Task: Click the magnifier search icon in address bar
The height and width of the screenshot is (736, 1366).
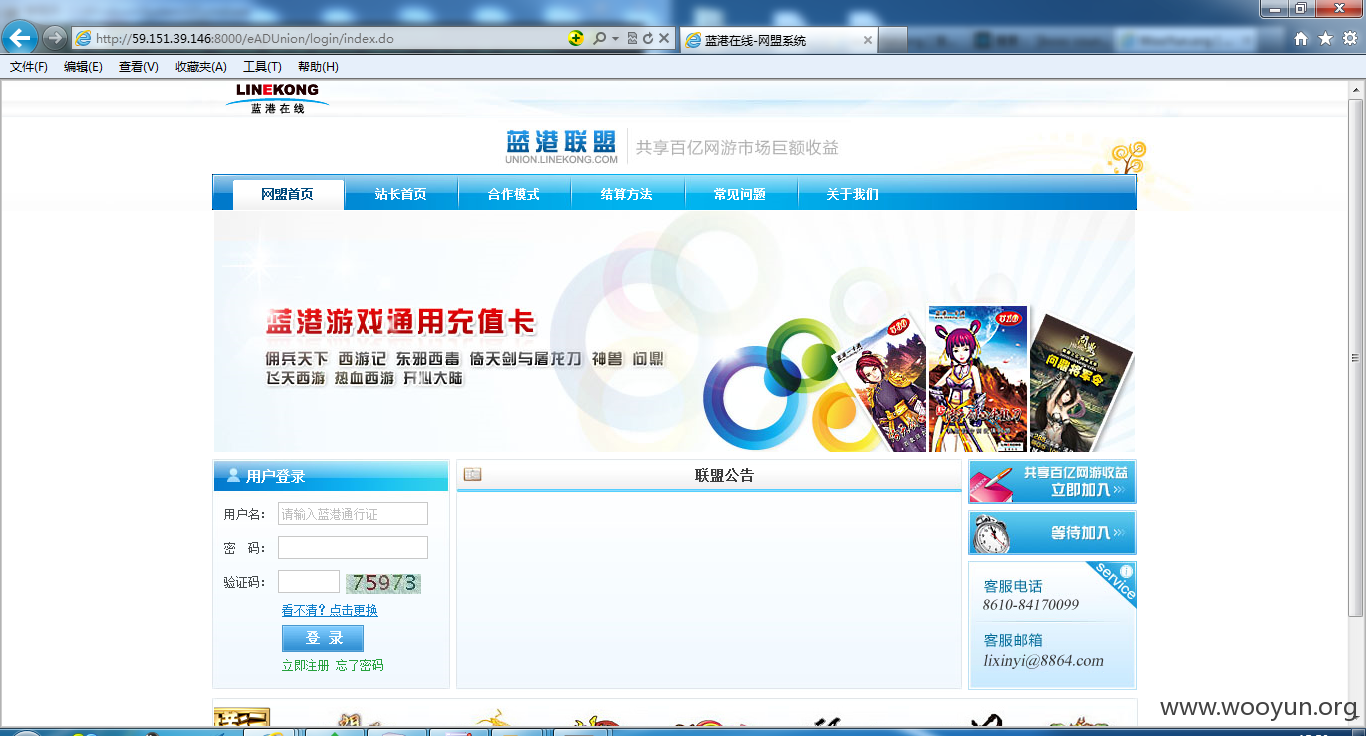Action: pos(599,39)
